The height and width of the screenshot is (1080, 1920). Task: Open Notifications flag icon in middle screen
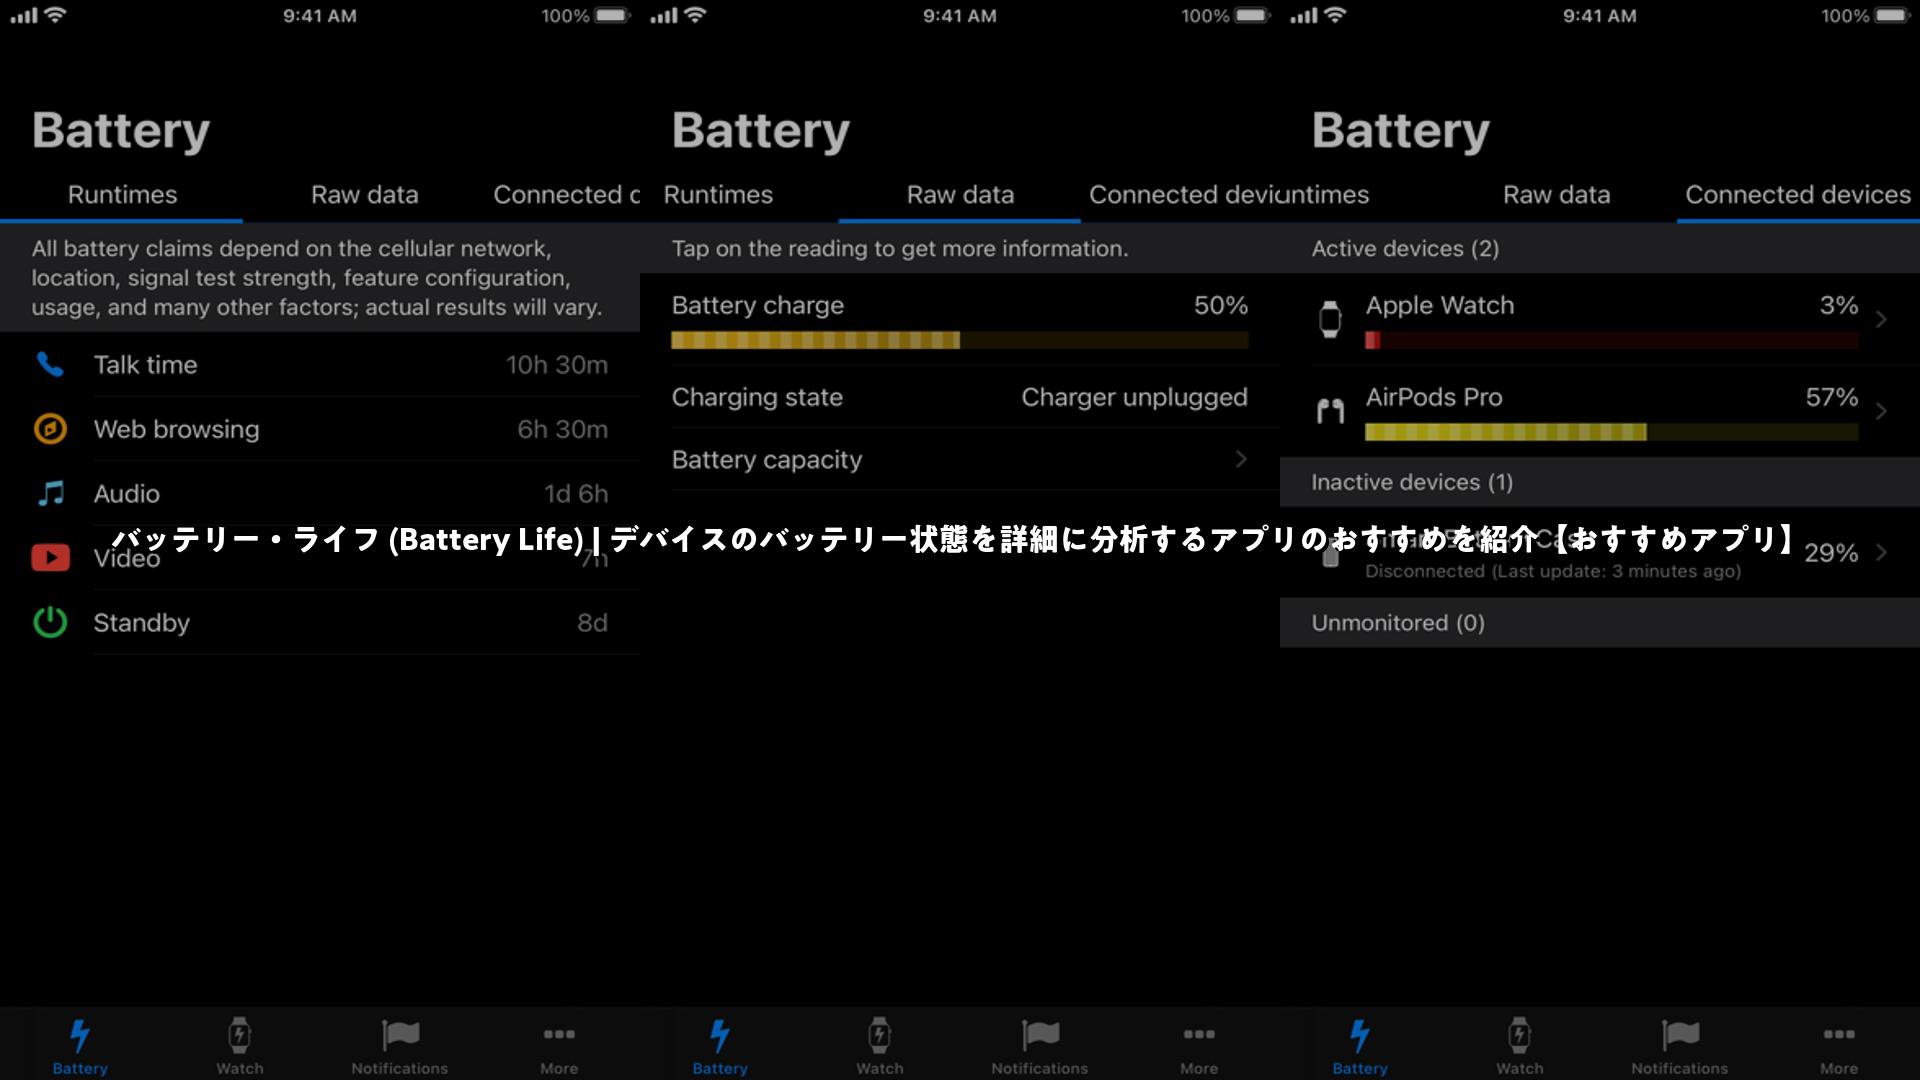[1040, 1035]
